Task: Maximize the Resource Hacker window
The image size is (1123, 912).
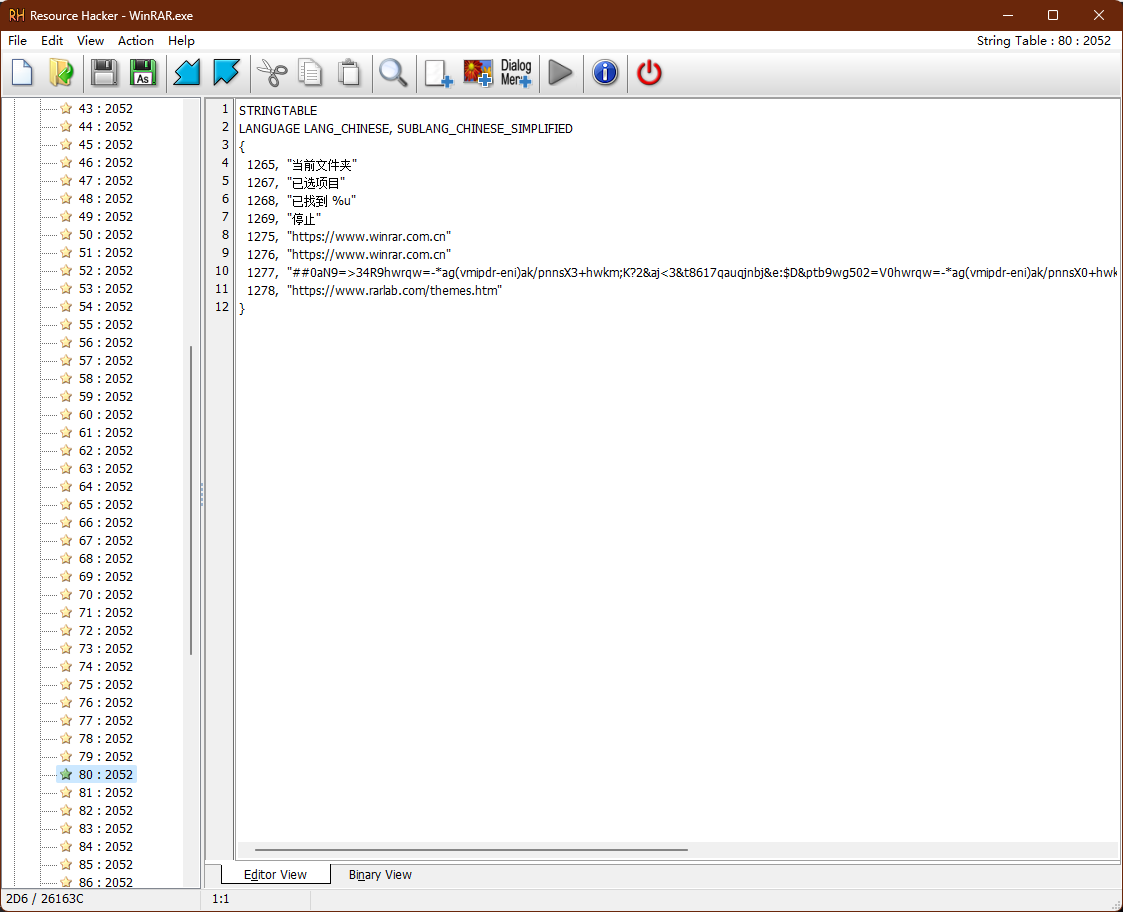Action: 1053,15
